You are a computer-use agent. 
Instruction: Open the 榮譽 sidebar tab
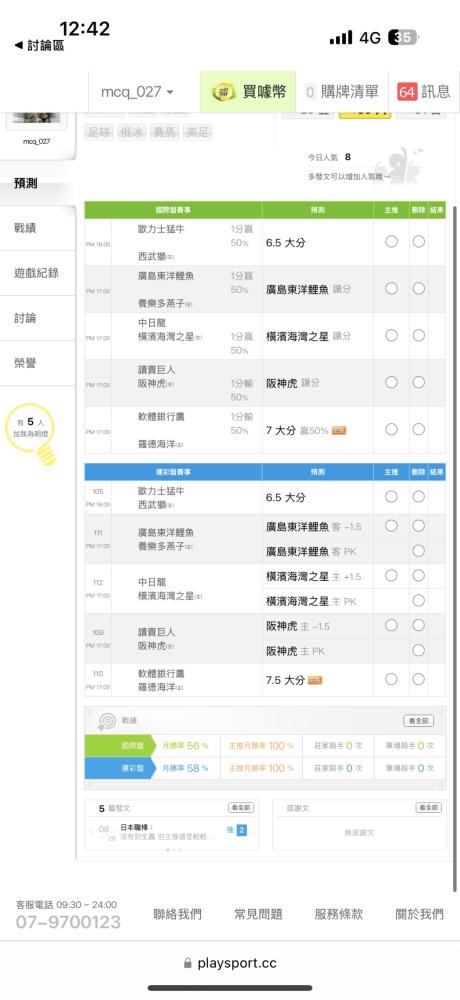38,364
